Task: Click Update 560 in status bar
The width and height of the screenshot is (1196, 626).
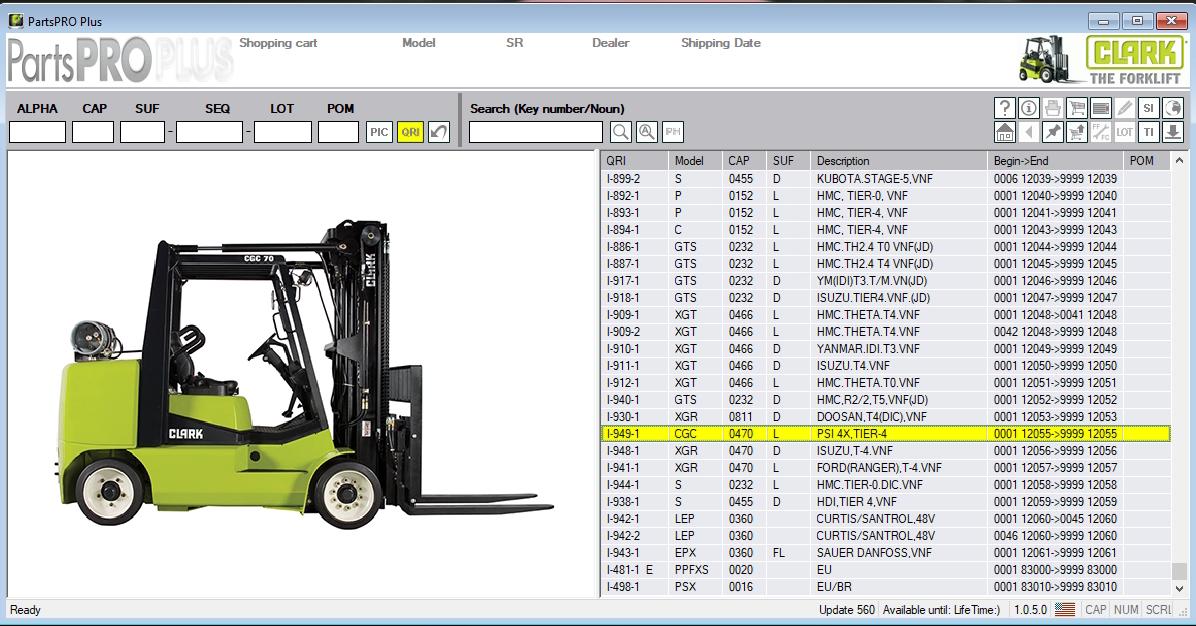Action: 847,610
